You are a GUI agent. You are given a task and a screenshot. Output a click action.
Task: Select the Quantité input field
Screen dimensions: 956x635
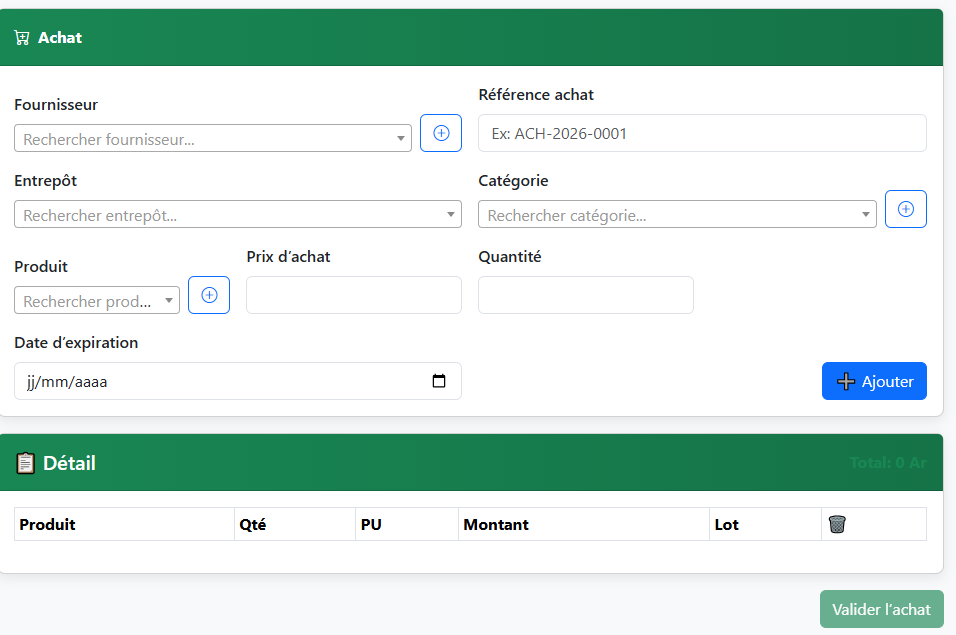[586, 295]
